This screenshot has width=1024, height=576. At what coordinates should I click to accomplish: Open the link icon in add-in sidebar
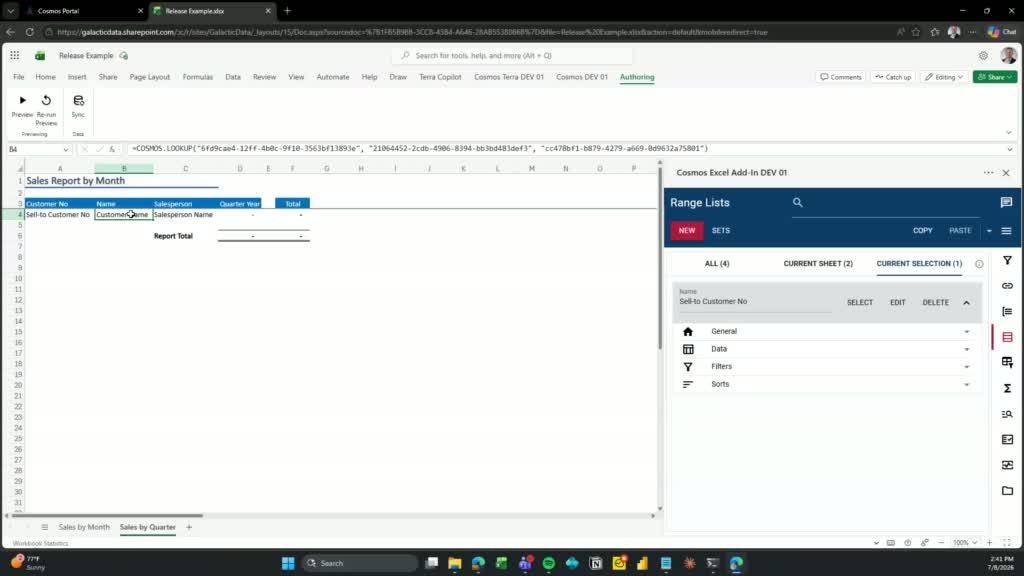click(1007, 286)
